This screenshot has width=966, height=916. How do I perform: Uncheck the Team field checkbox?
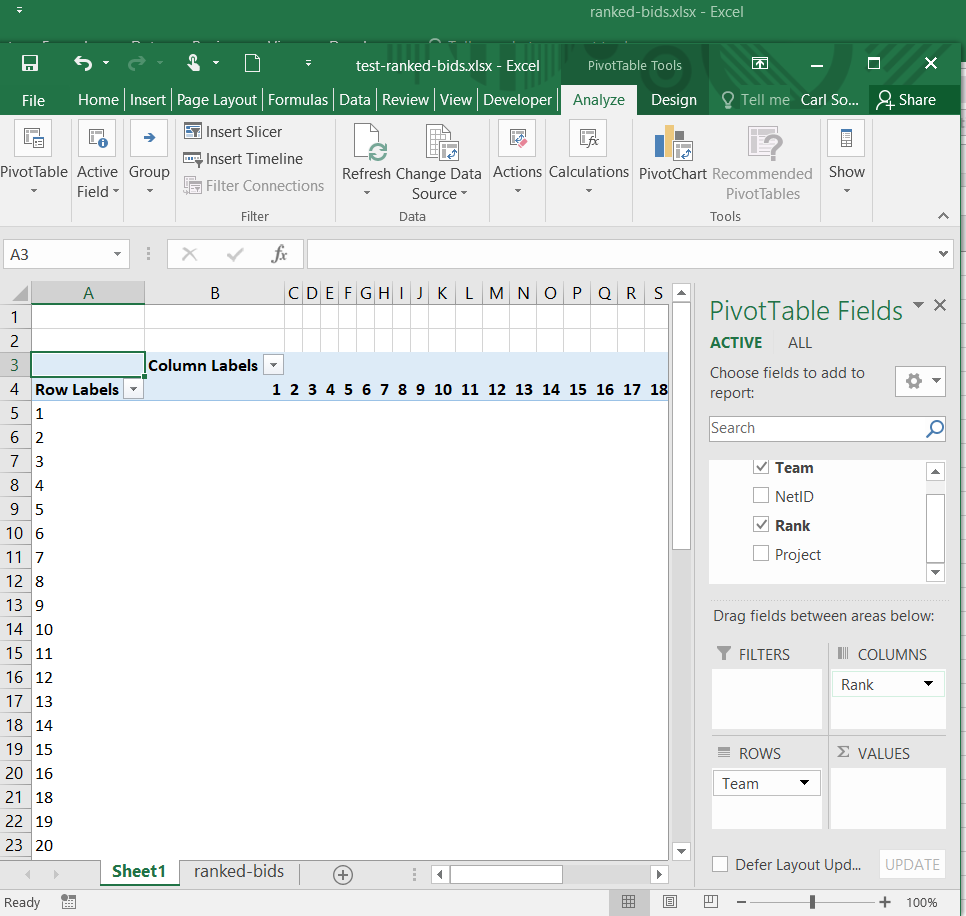tap(761, 467)
